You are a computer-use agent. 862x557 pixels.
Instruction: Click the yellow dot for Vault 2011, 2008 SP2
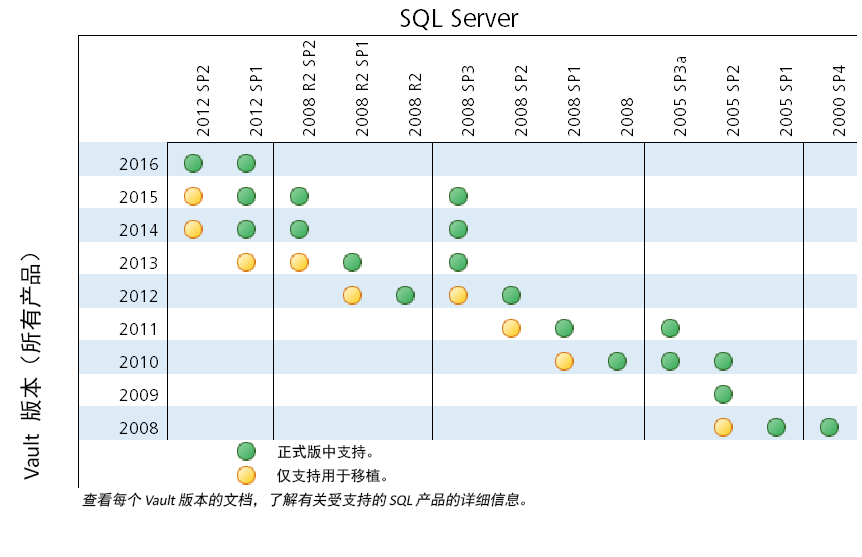click(511, 328)
